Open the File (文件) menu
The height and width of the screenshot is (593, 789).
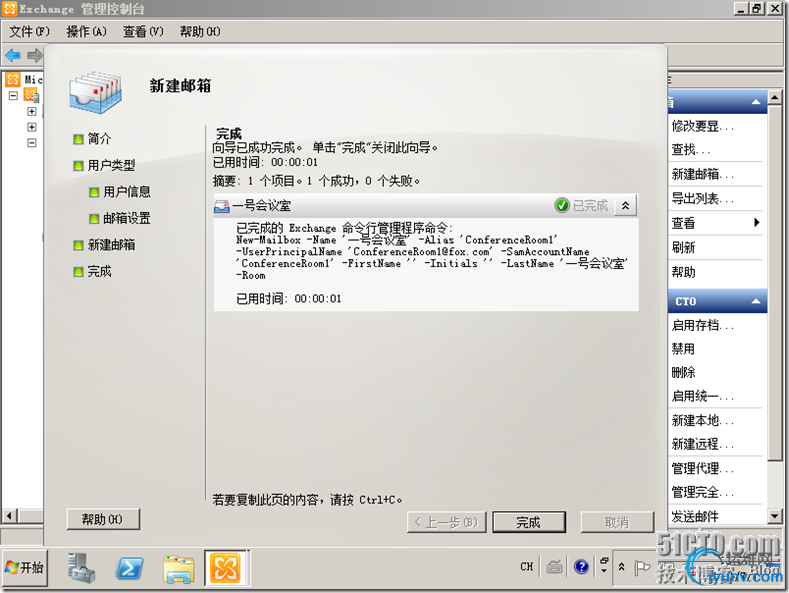[29, 32]
